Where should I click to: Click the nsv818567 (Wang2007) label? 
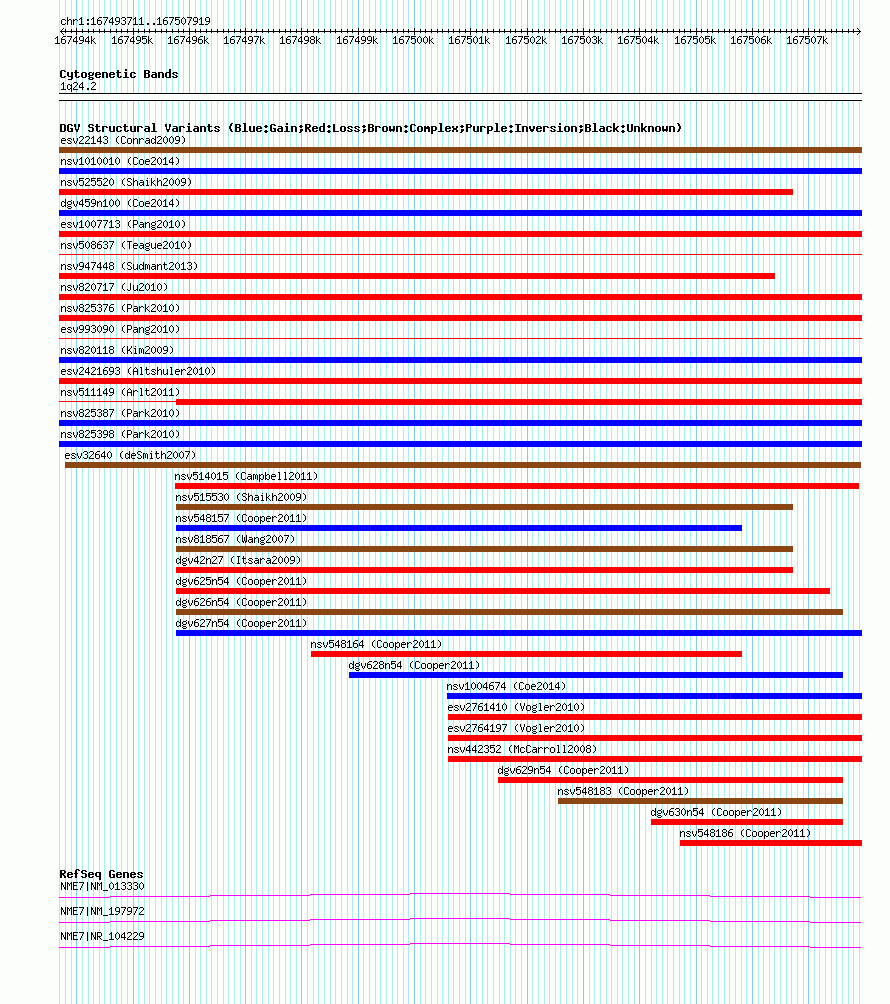[236, 539]
